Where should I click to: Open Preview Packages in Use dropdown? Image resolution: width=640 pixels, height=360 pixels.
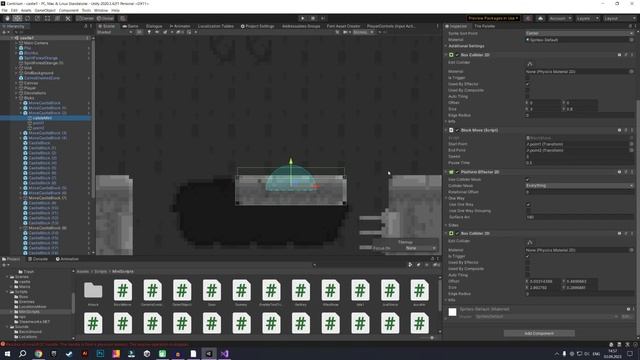(x=493, y=18)
